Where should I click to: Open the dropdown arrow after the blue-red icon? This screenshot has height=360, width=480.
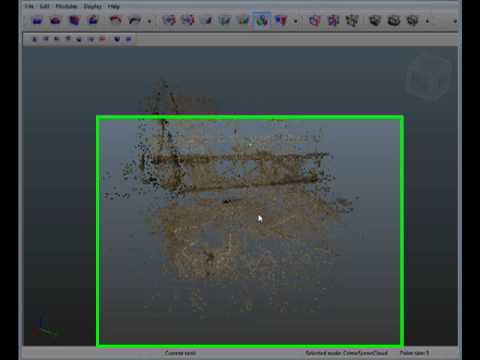coord(295,21)
